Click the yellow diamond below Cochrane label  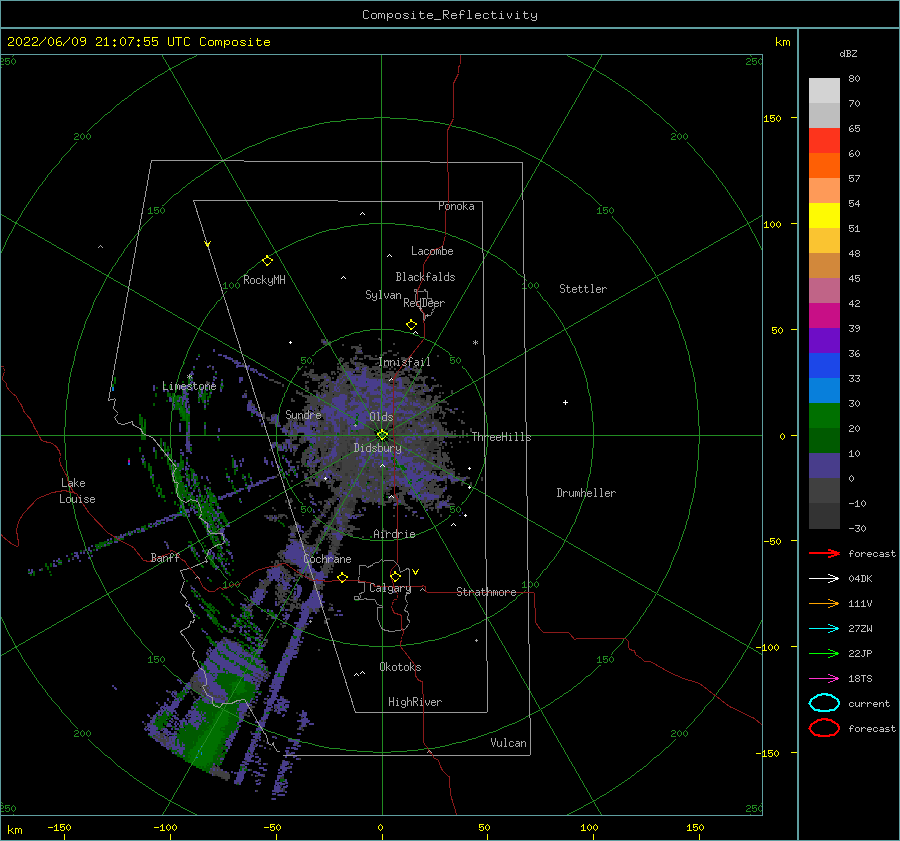coord(342,577)
